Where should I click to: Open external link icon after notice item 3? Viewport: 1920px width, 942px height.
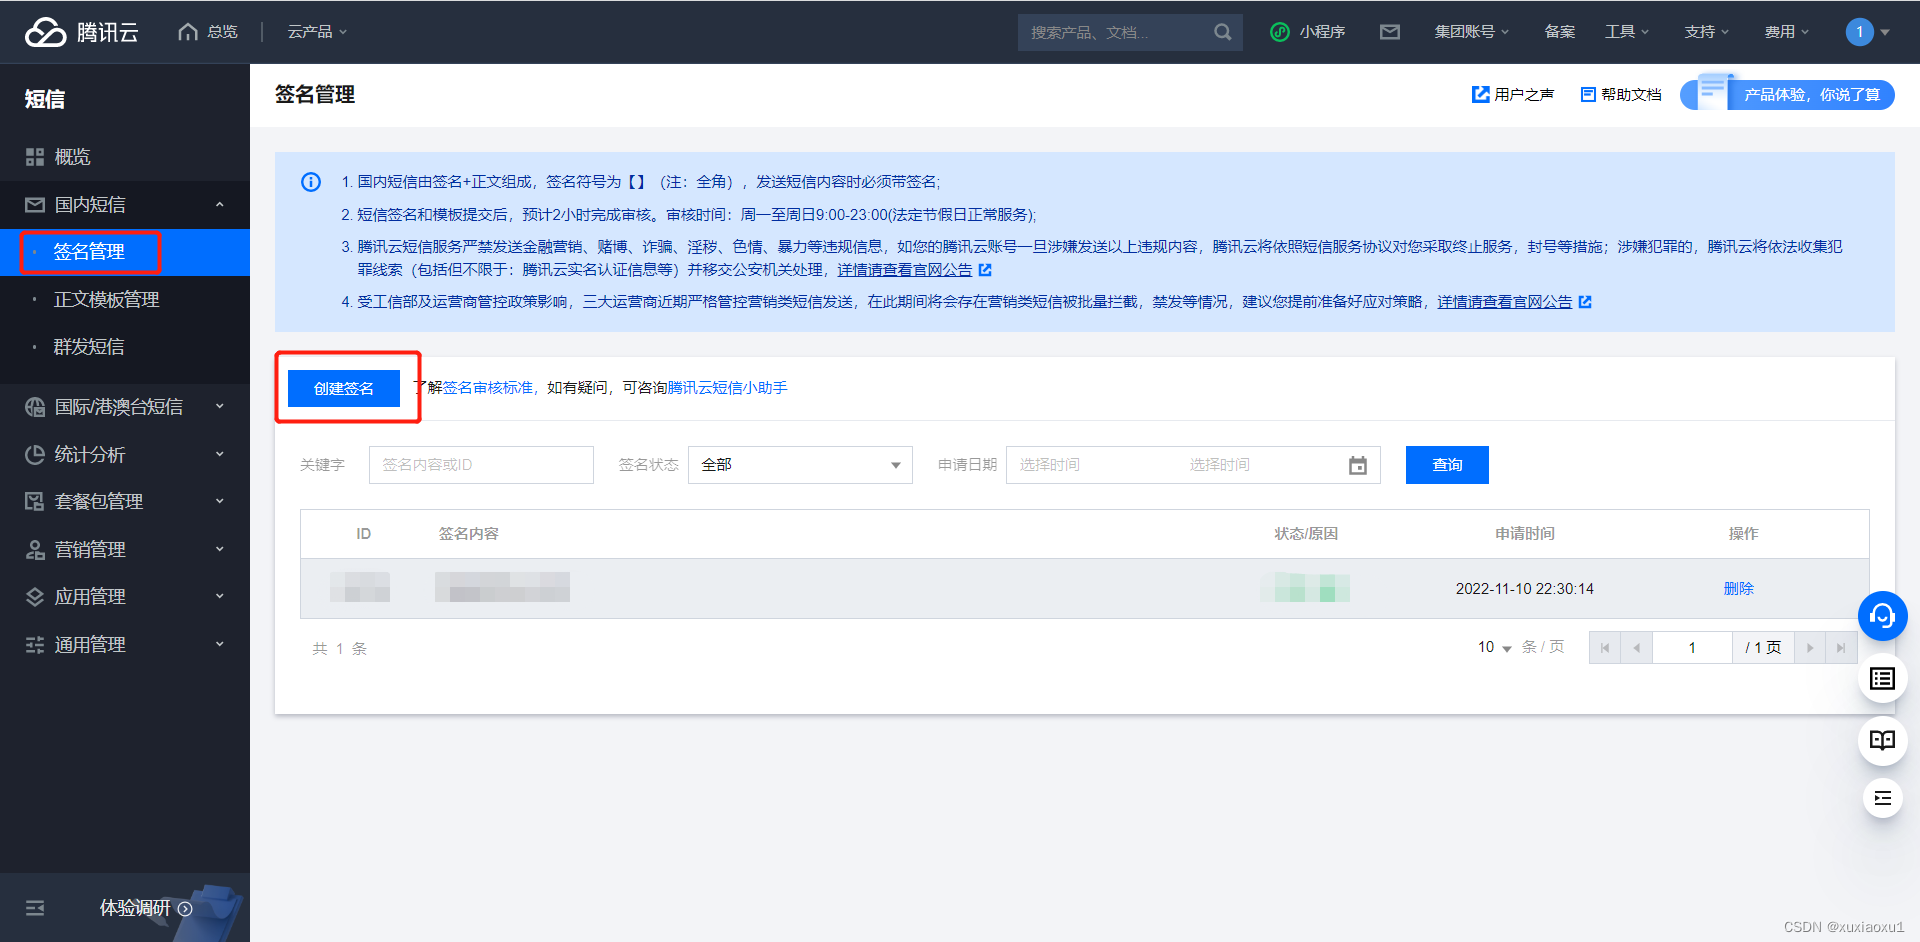click(x=985, y=270)
